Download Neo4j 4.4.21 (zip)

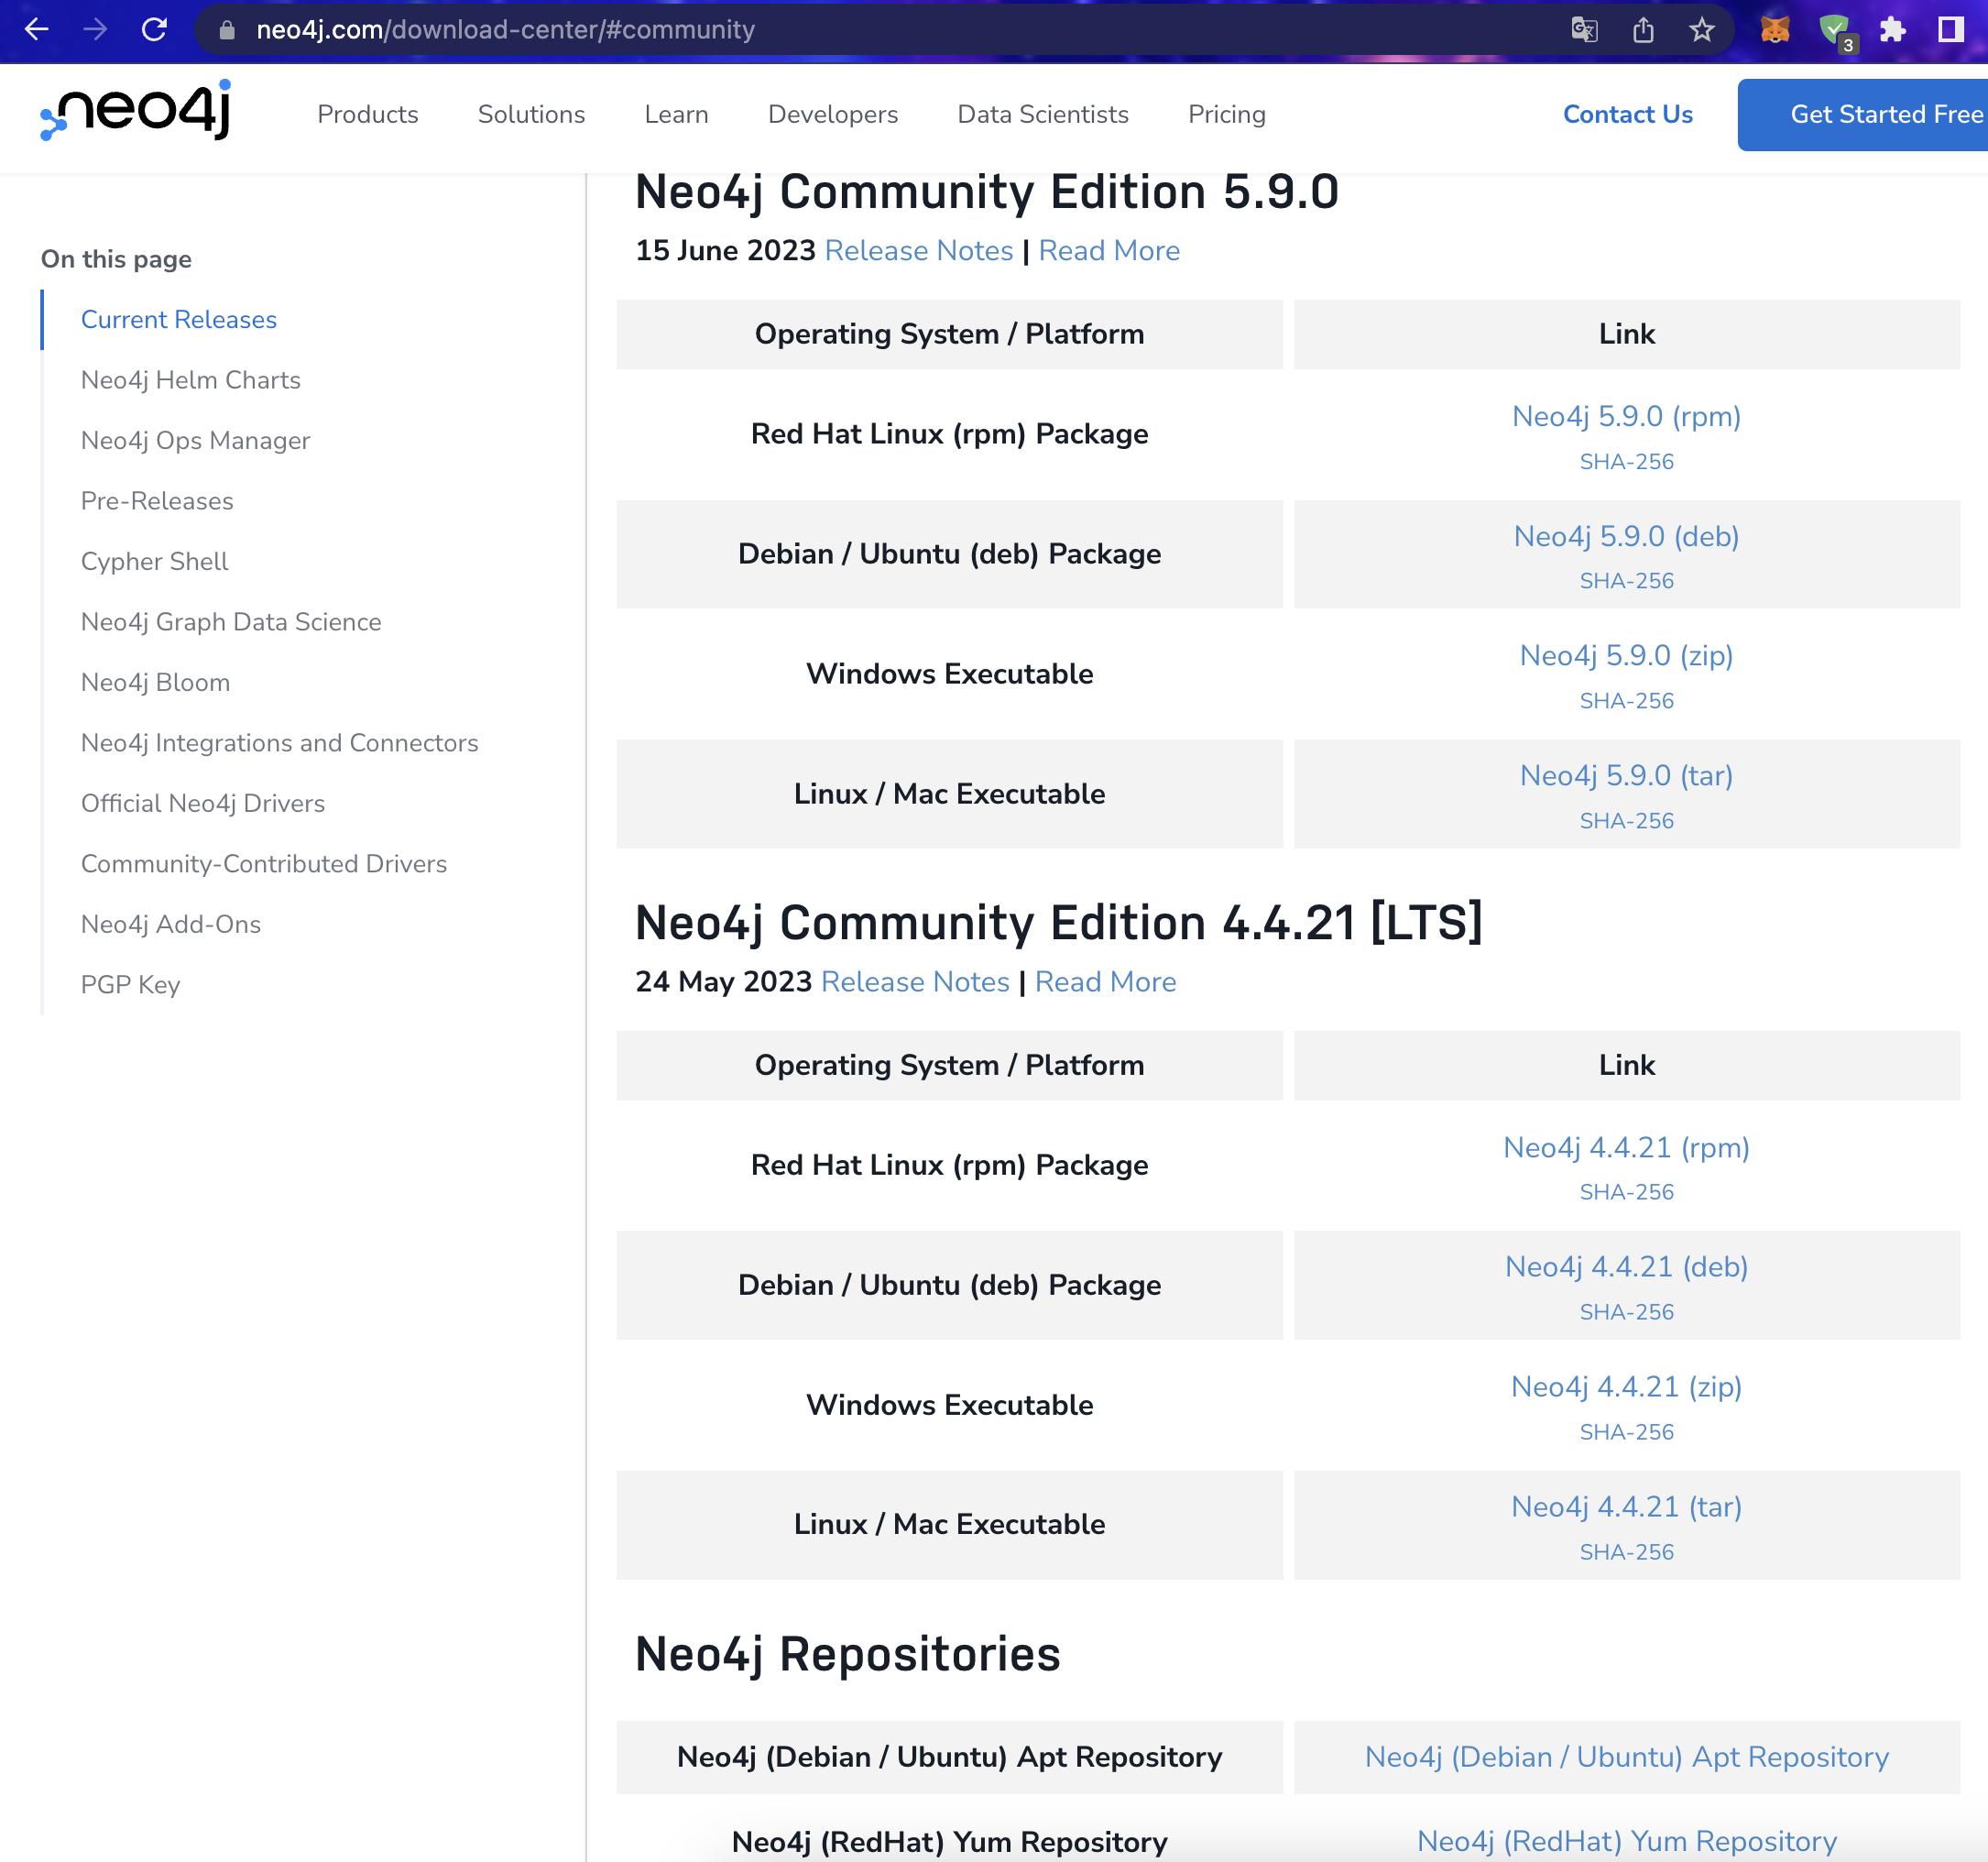(x=1626, y=1387)
